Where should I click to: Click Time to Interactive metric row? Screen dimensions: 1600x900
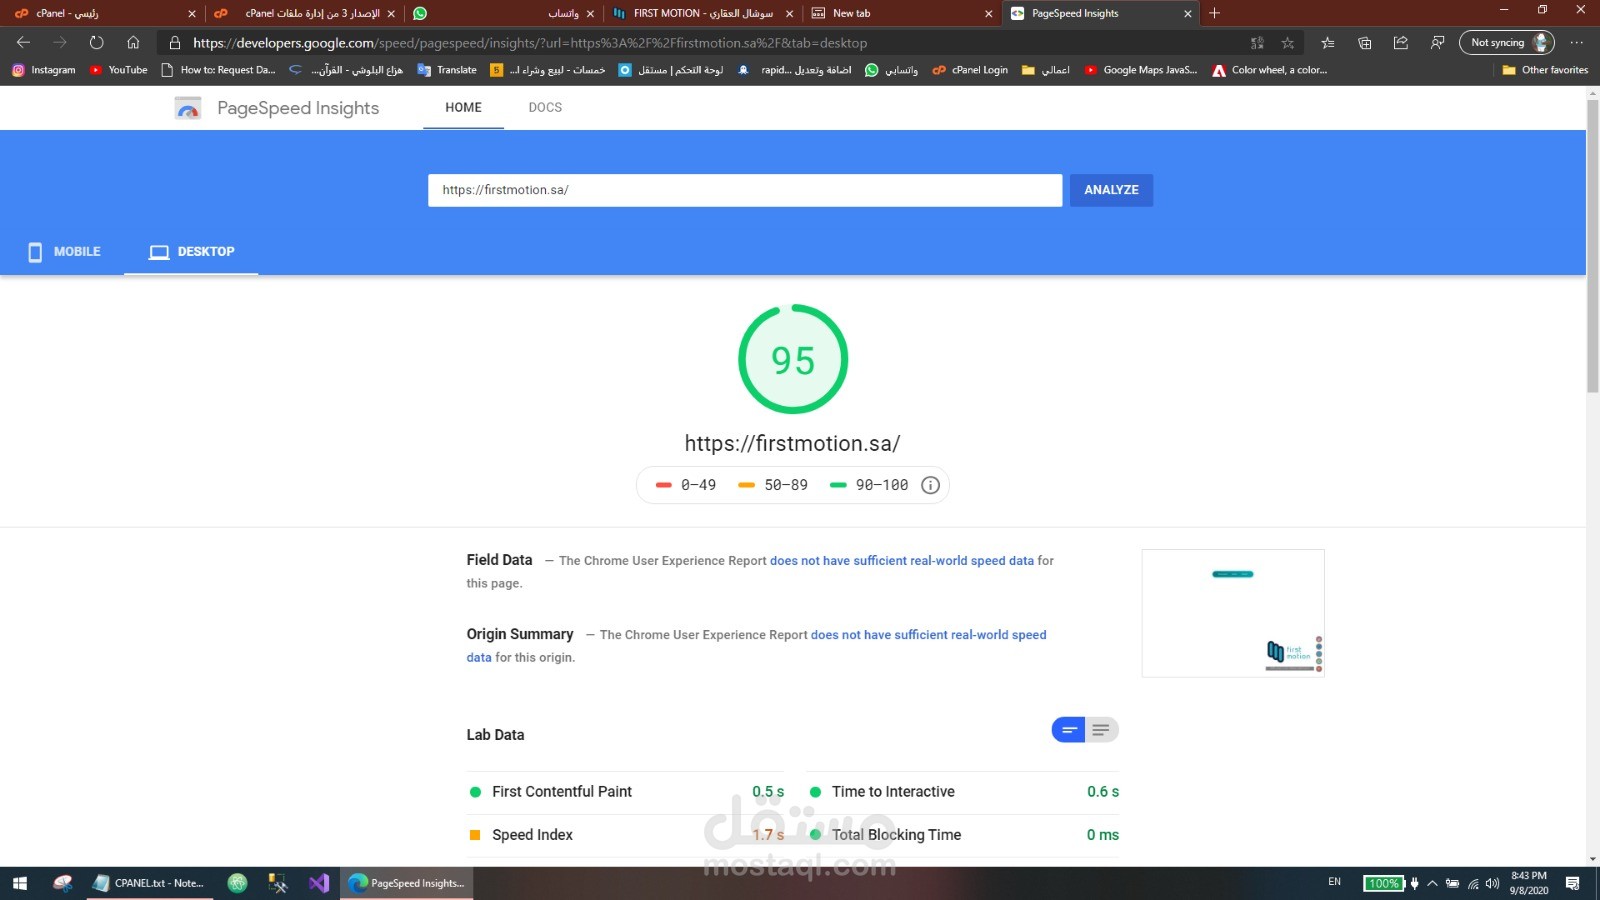(x=963, y=792)
